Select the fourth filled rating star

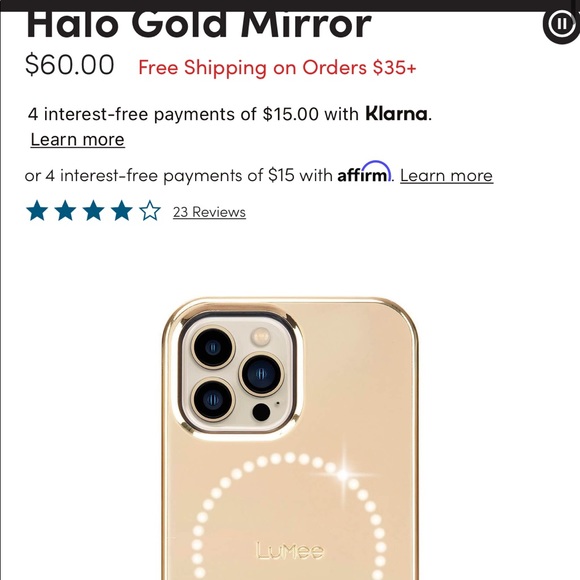coord(122,211)
